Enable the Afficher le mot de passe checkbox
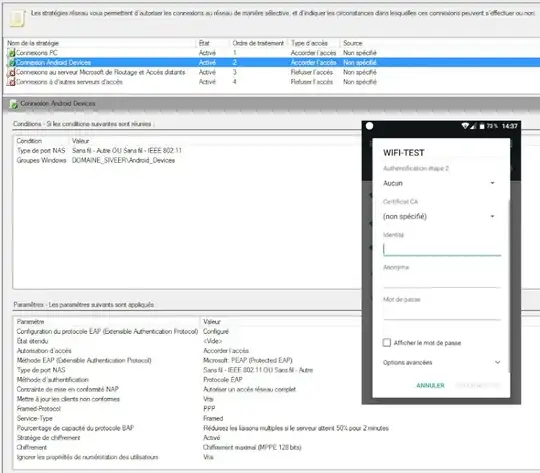Viewport: 540px width, 473px height. (x=387, y=342)
